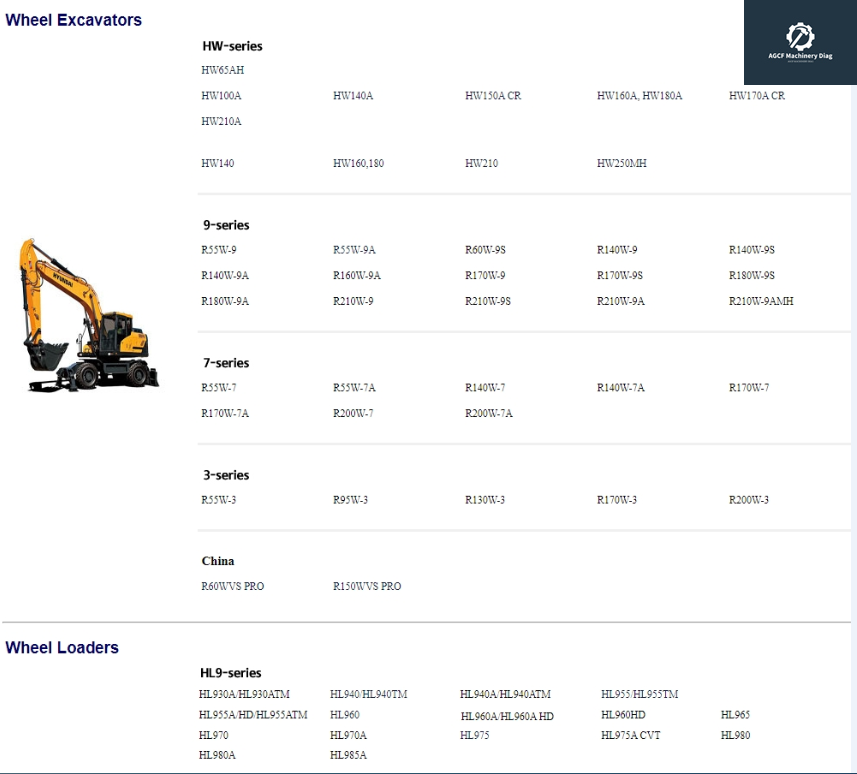
Task: Open the HW250MH model link
Action: pyautogui.click(x=621, y=163)
